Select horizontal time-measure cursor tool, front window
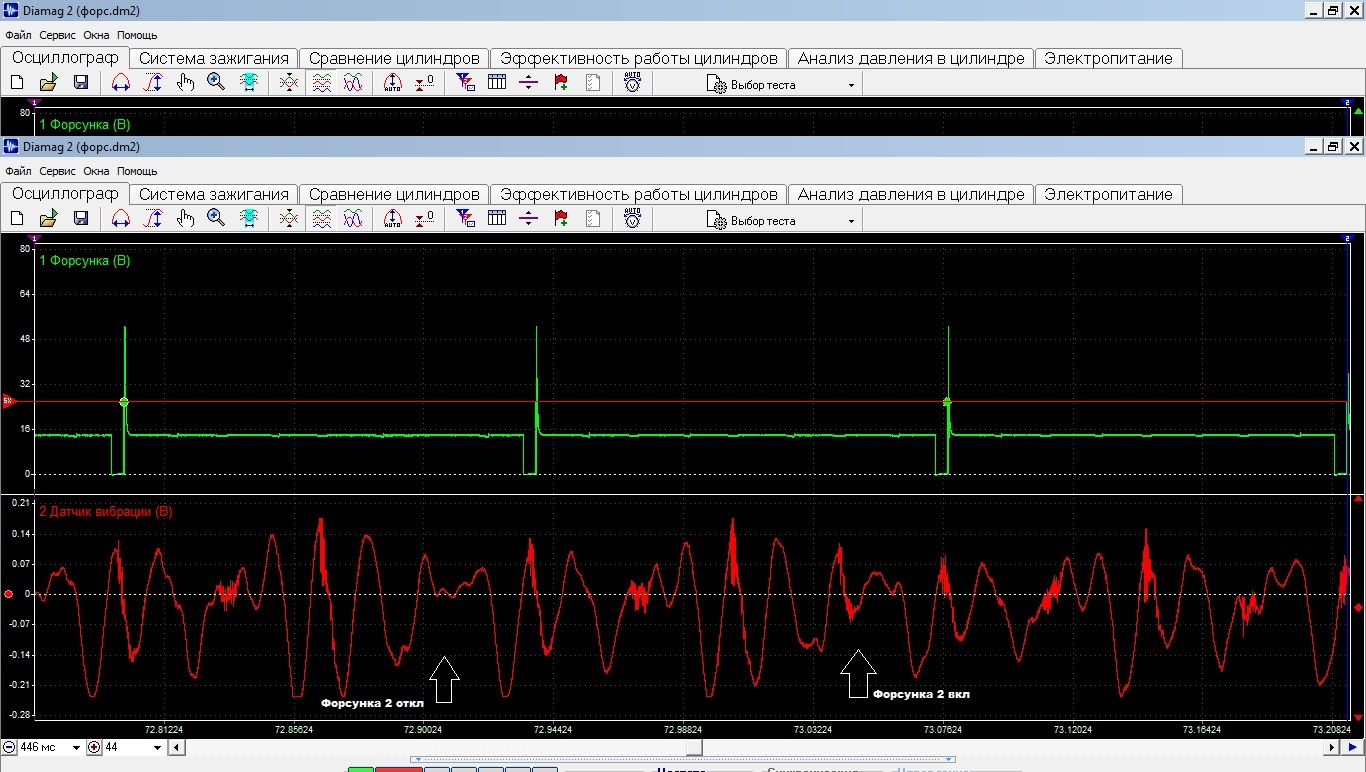The width and height of the screenshot is (1366, 772). (x=120, y=219)
